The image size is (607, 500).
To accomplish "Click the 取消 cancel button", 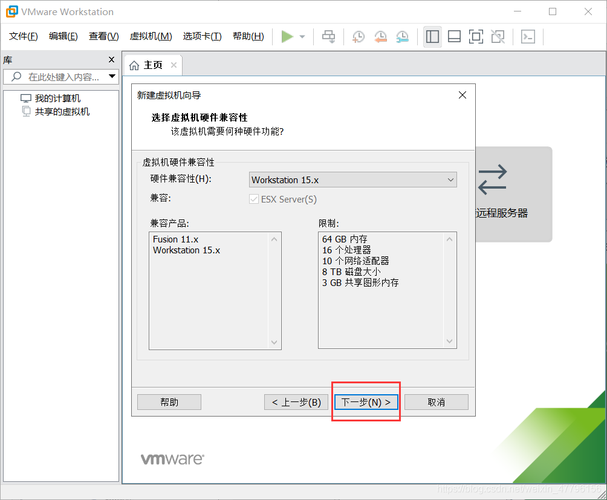I will click(x=436, y=402).
